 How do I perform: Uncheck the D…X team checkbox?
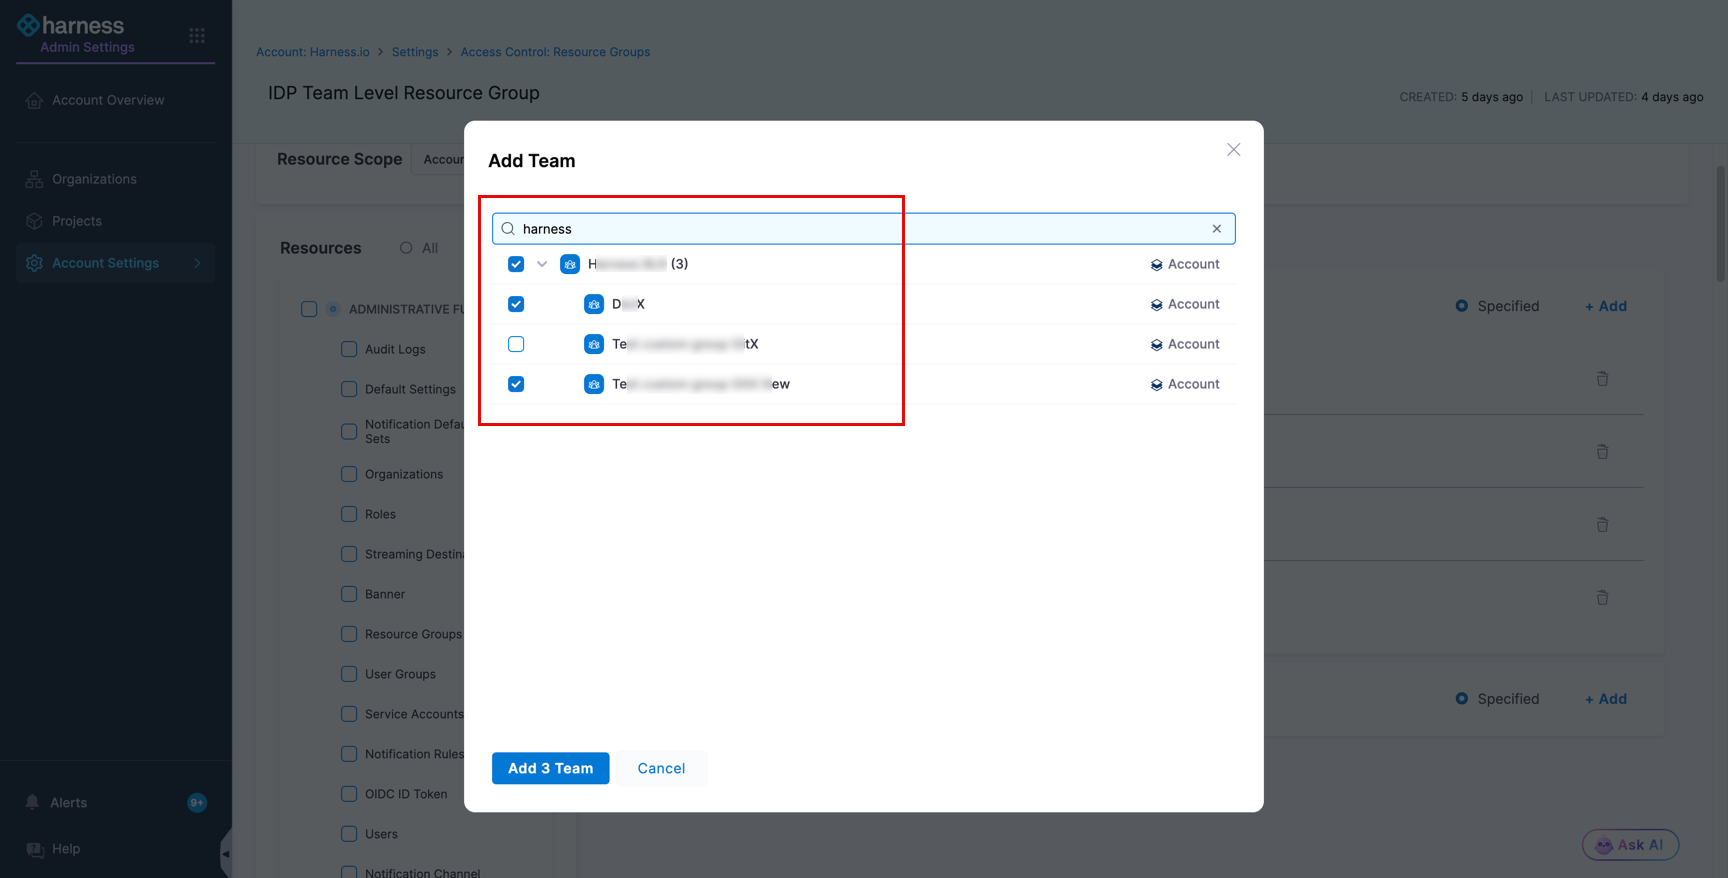(x=516, y=304)
